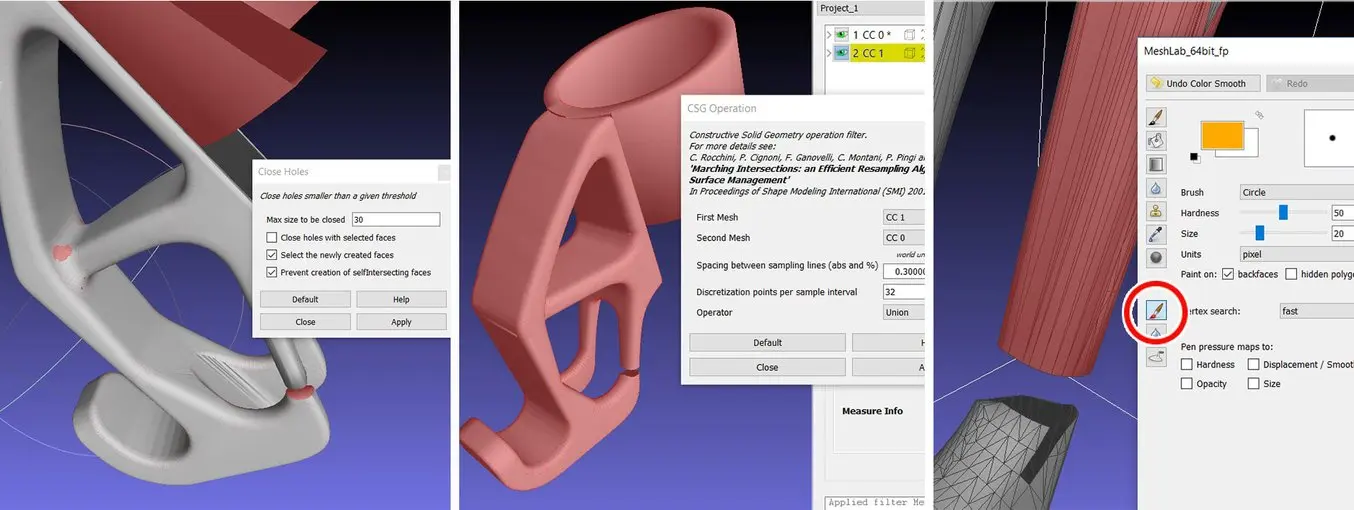Select the paintbrush tool at top of toolbar

click(1156, 118)
